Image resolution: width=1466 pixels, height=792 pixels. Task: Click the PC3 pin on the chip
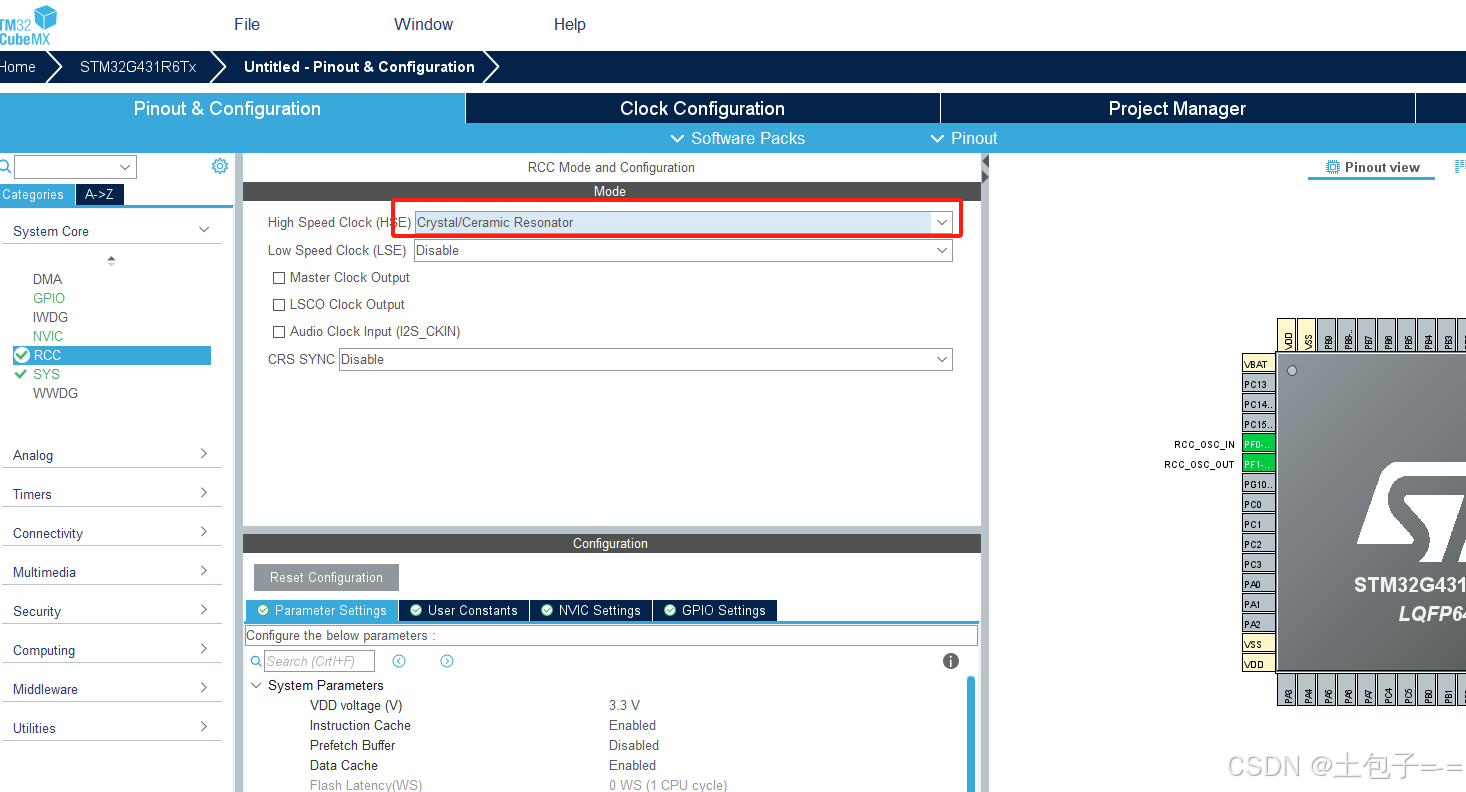[x=1258, y=564]
